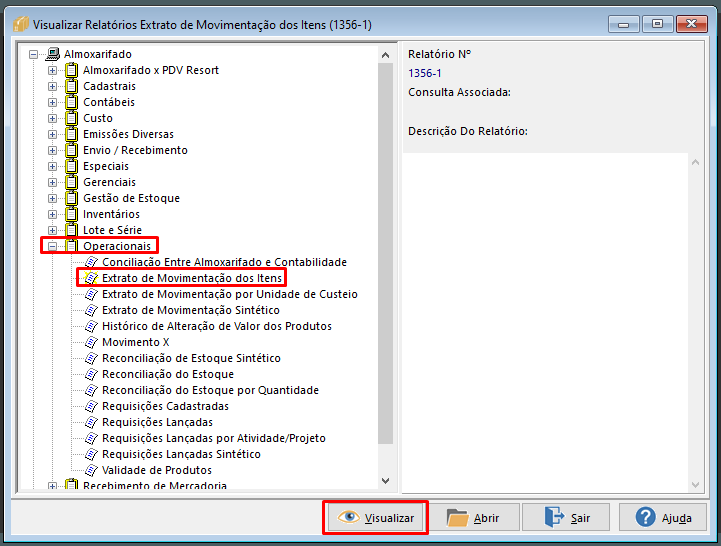Click the Histórico de Alteração report icon

(92, 326)
